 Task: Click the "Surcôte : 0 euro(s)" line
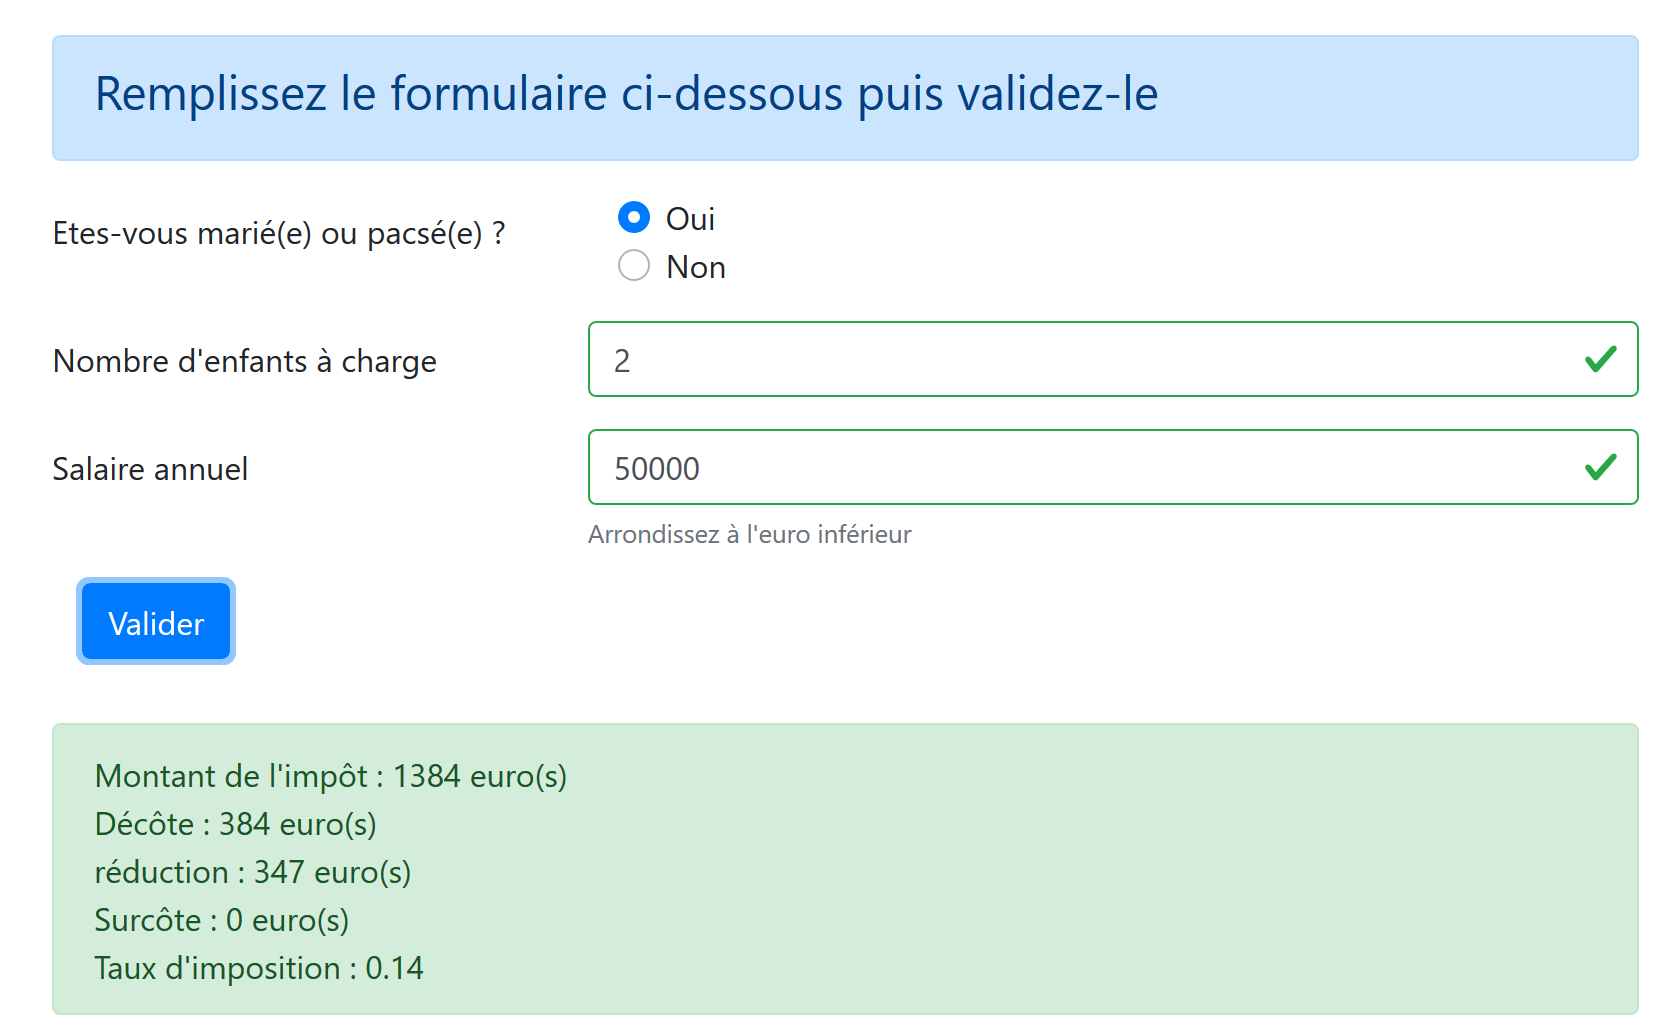(x=221, y=921)
